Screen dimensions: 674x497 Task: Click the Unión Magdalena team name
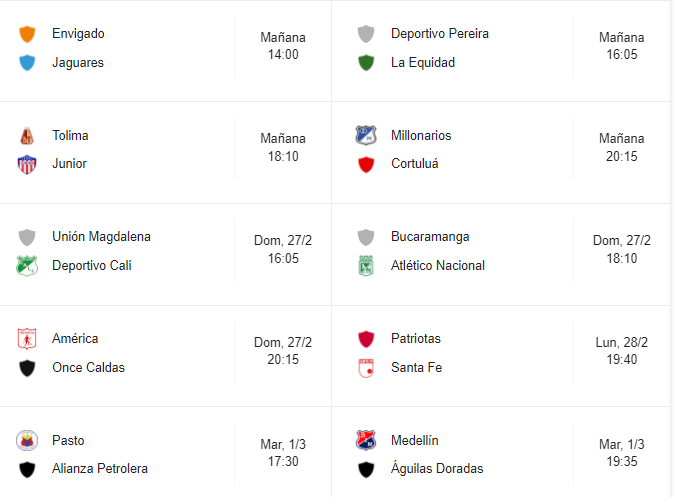pos(101,236)
